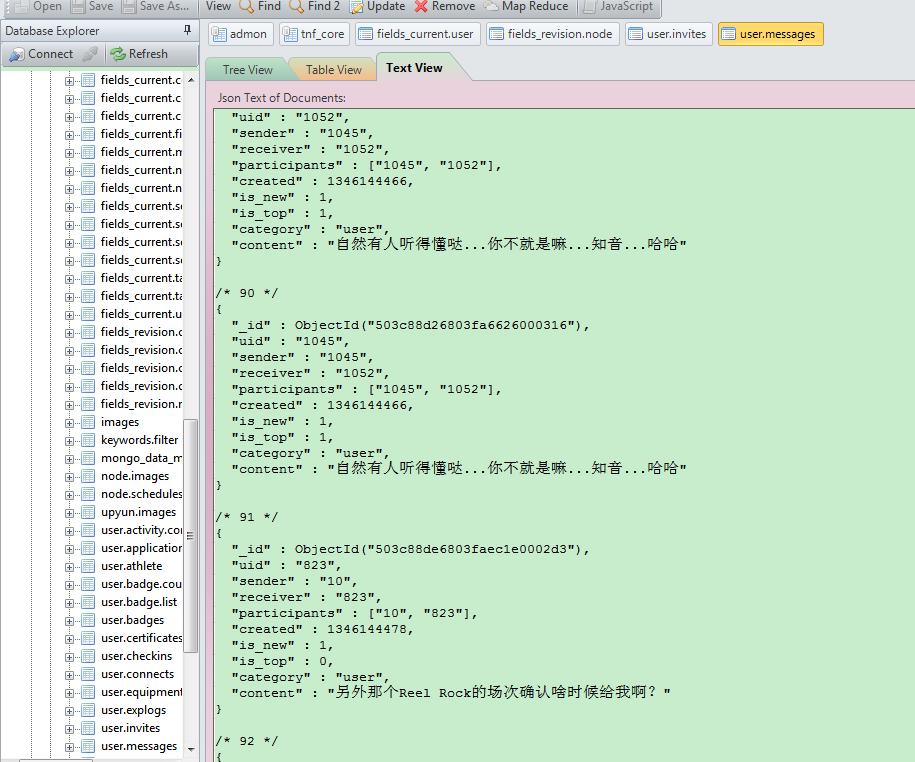Click the Connect button

(41, 54)
